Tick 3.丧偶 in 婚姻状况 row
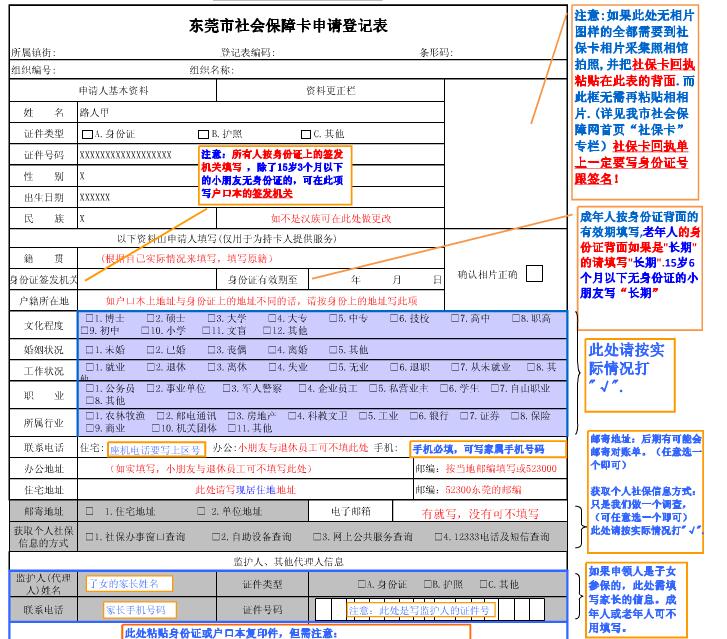The image size is (727, 639). tap(211, 350)
